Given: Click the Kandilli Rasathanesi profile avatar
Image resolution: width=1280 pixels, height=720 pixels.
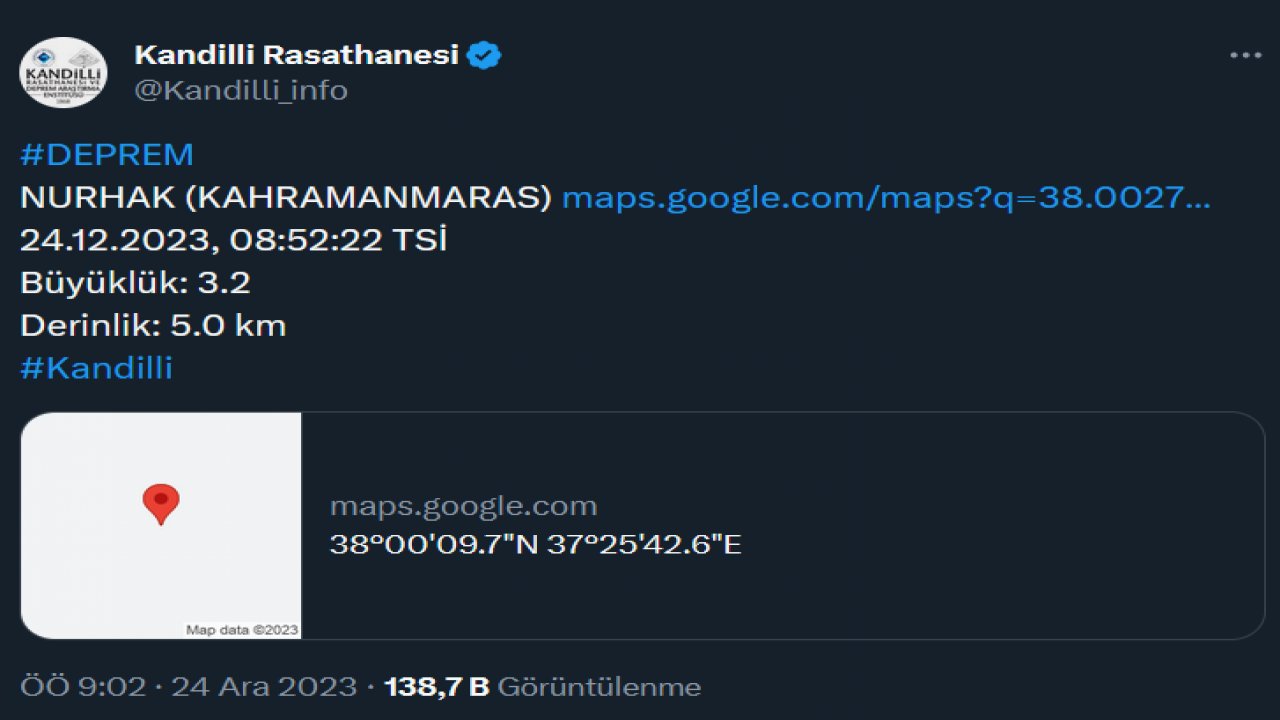Looking at the screenshot, I should (x=62, y=70).
